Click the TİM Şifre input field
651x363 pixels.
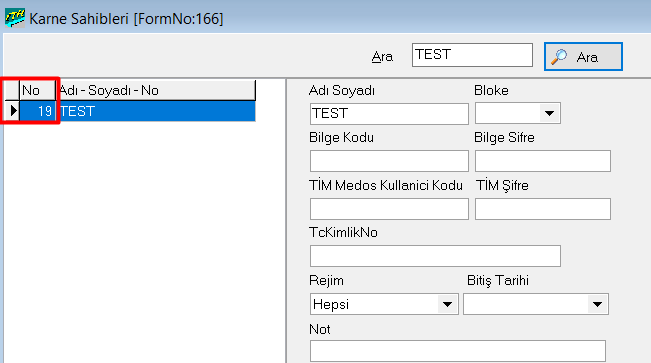(x=543, y=208)
